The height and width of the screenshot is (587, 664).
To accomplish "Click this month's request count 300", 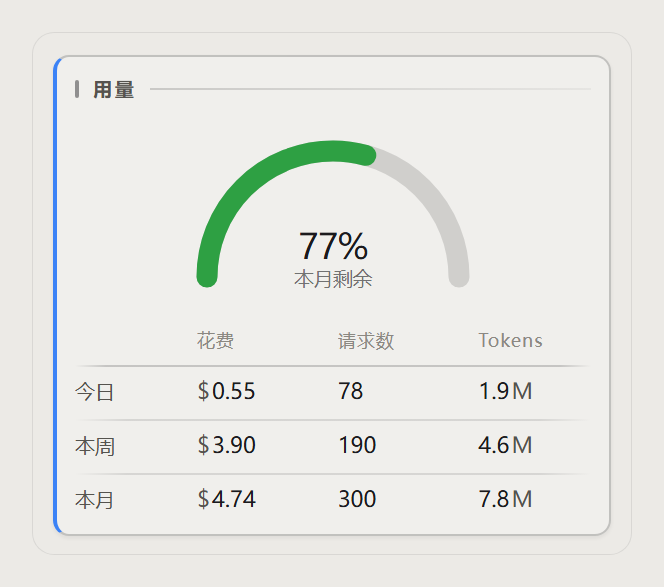I will pyautogui.click(x=357, y=498).
